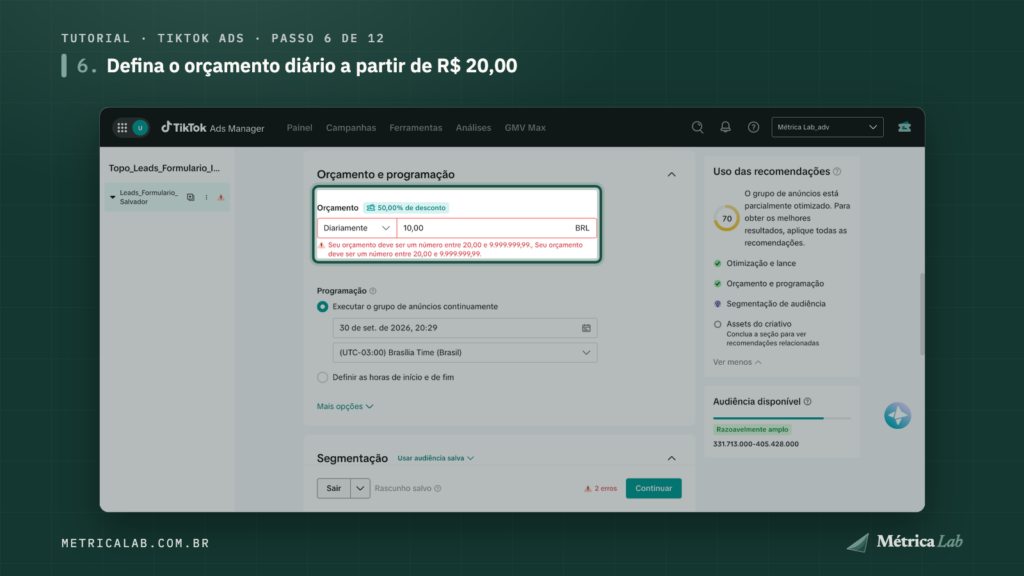
Task: Collapse the Segmentação section
Action: pyautogui.click(x=671, y=458)
